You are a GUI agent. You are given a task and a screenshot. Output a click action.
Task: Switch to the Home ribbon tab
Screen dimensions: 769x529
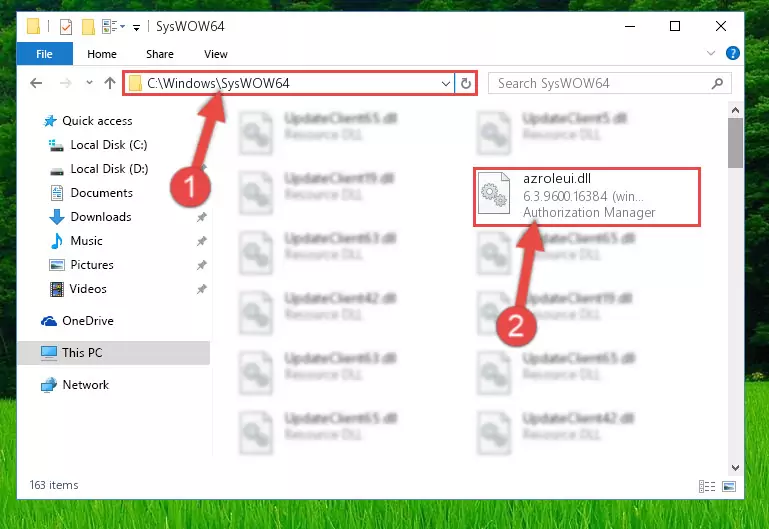point(102,54)
